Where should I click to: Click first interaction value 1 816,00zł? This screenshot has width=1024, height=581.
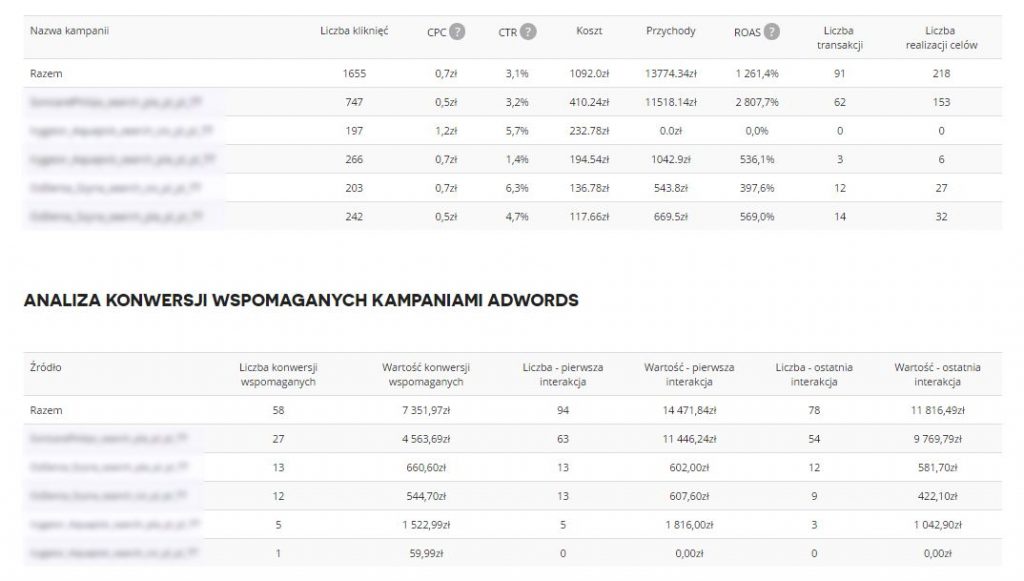[689, 526]
